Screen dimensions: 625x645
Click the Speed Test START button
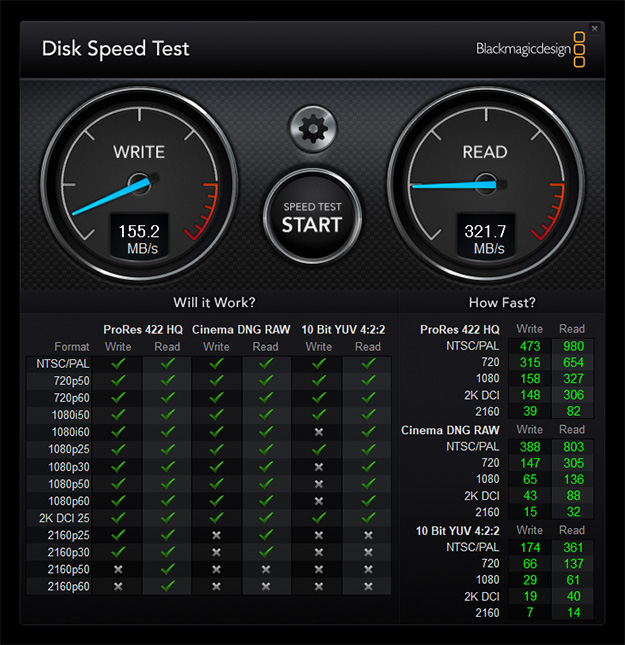pos(312,217)
